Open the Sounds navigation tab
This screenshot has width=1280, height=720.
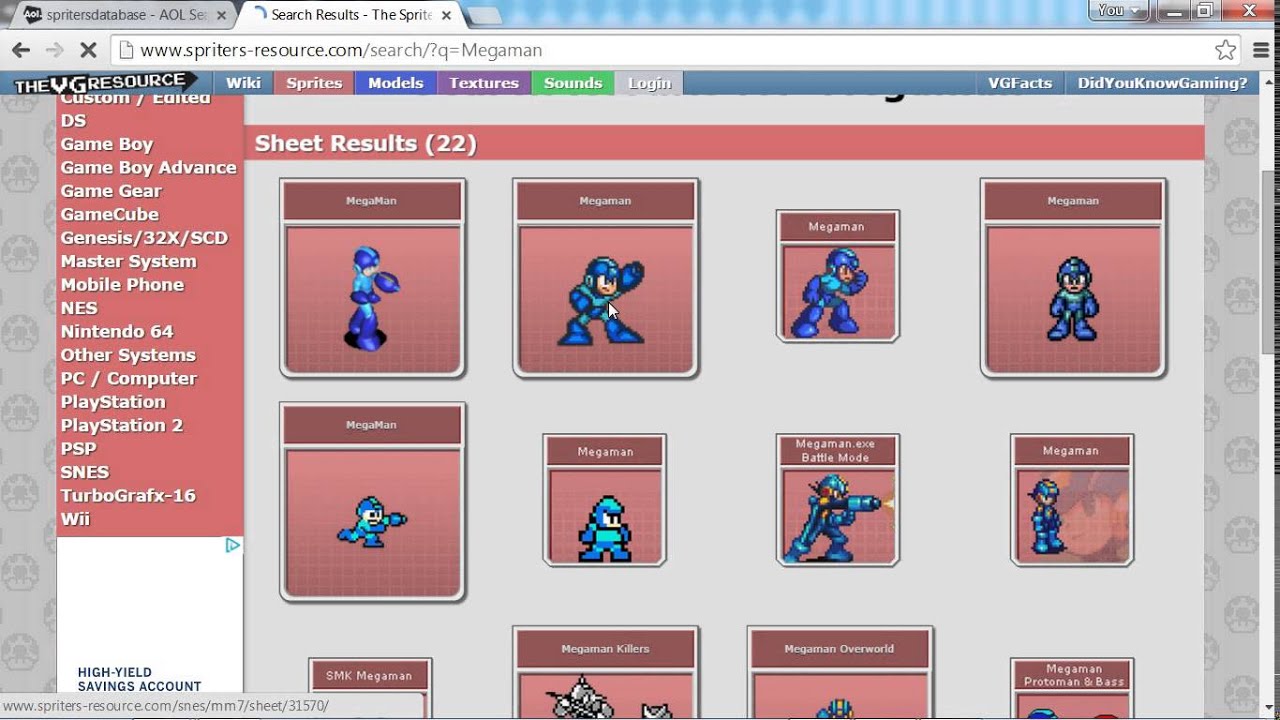[x=573, y=83]
